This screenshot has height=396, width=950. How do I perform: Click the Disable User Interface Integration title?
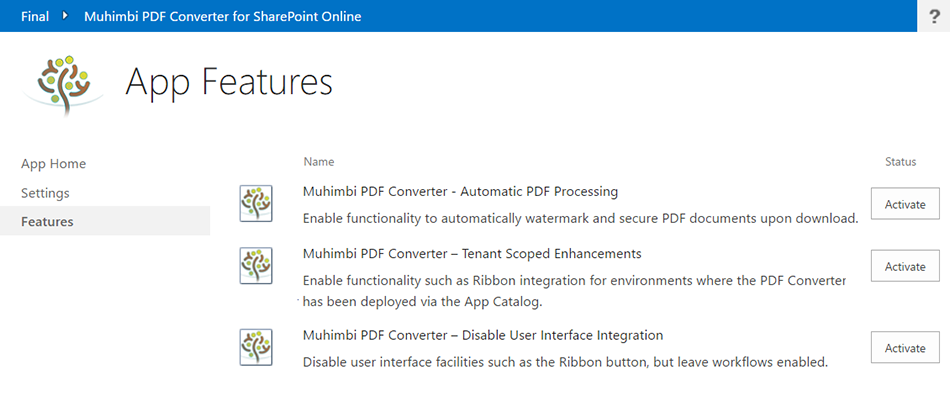[483, 335]
